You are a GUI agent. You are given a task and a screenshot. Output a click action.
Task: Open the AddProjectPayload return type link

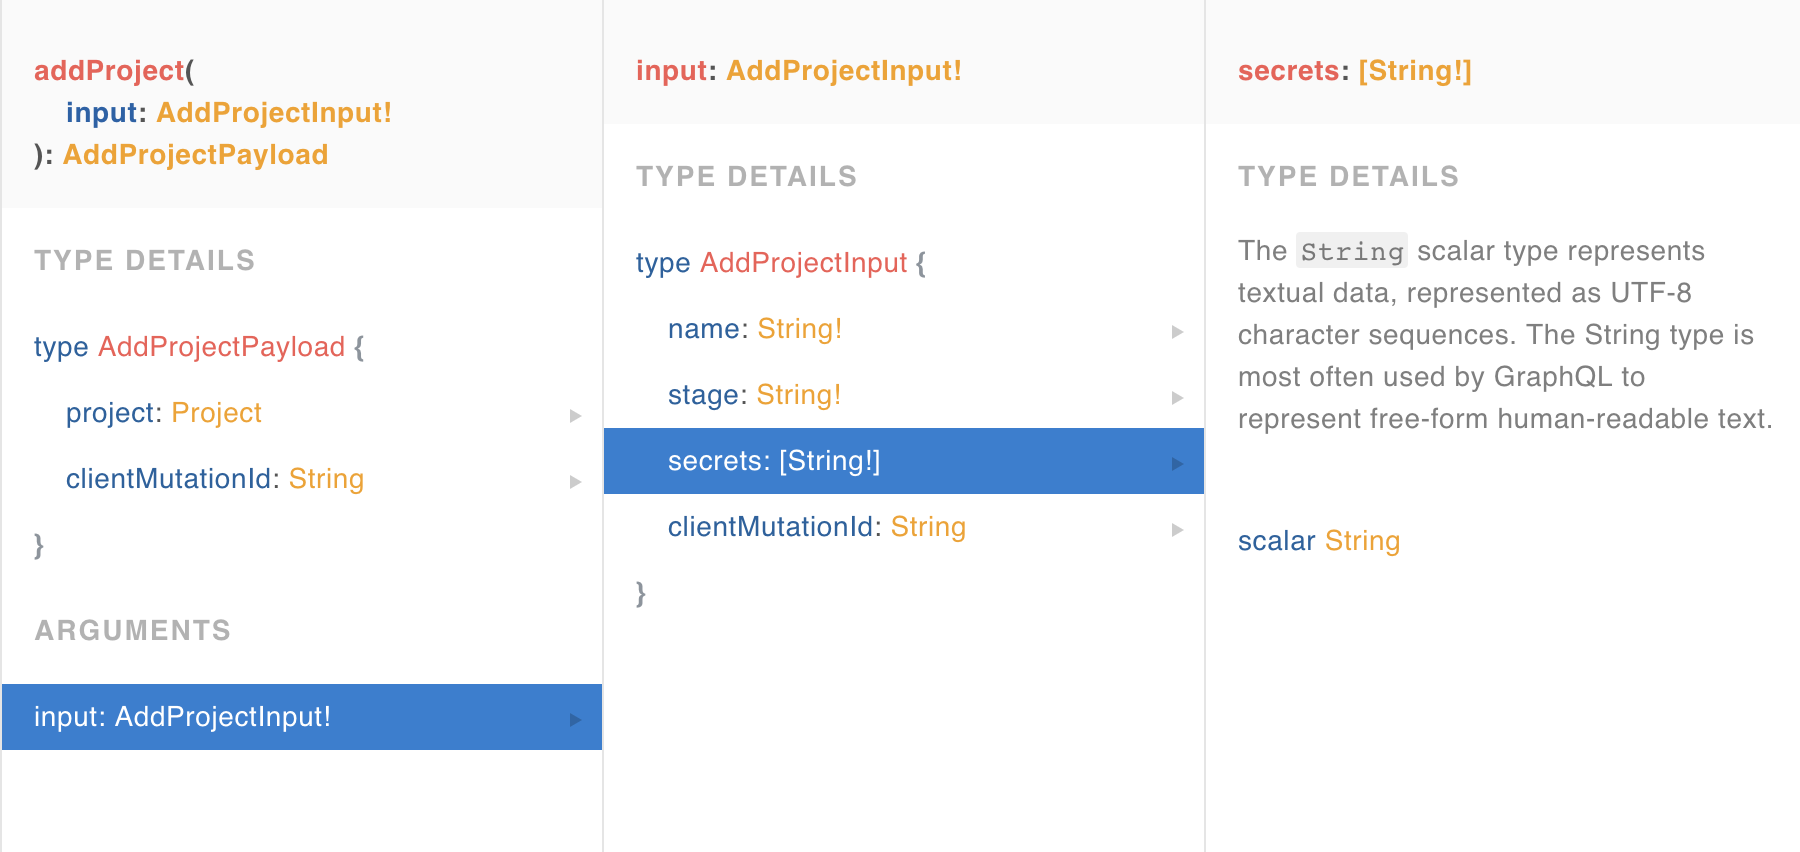(195, 154)
